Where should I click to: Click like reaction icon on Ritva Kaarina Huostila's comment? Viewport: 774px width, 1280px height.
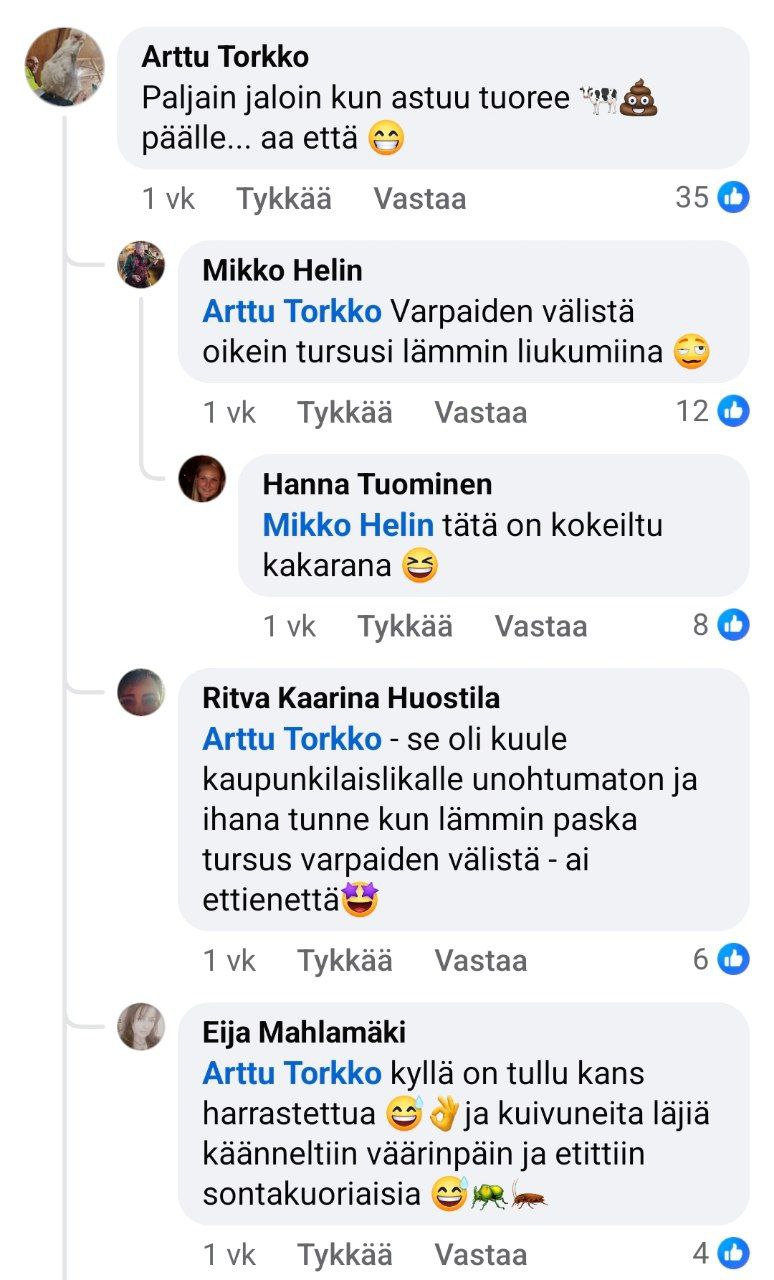click(733, 959)
